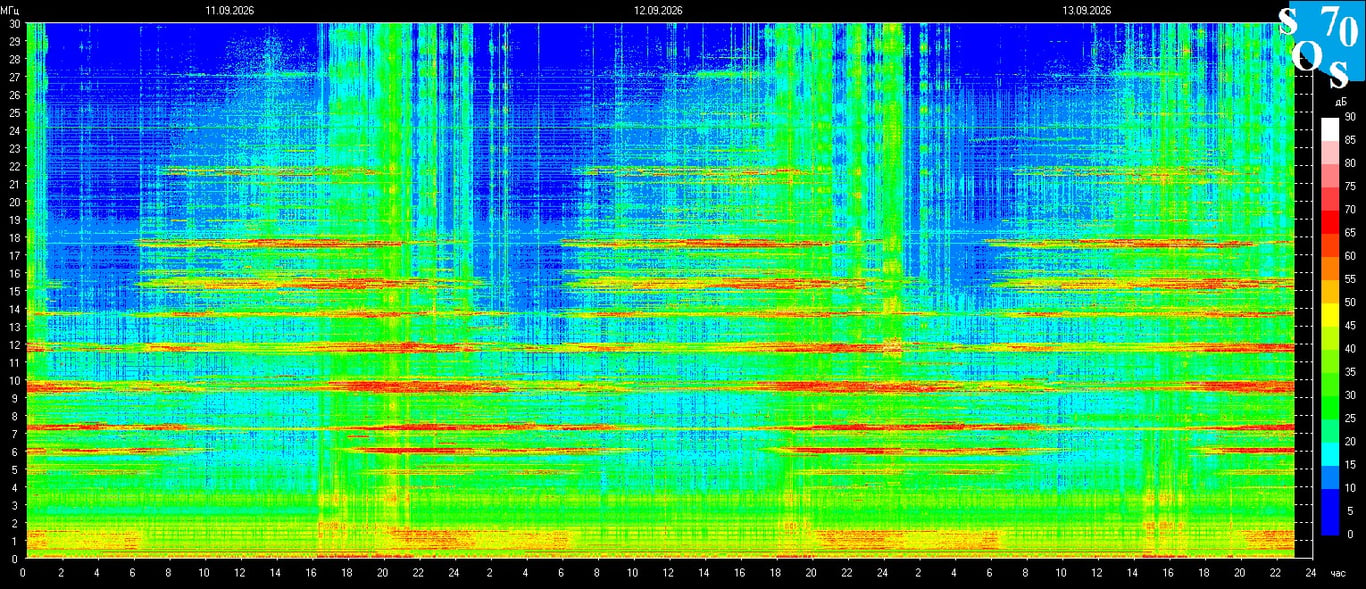Click the 75 value on the dB scale
The width and height of the screenshot is (1366, 589).
pos(1349,187)
